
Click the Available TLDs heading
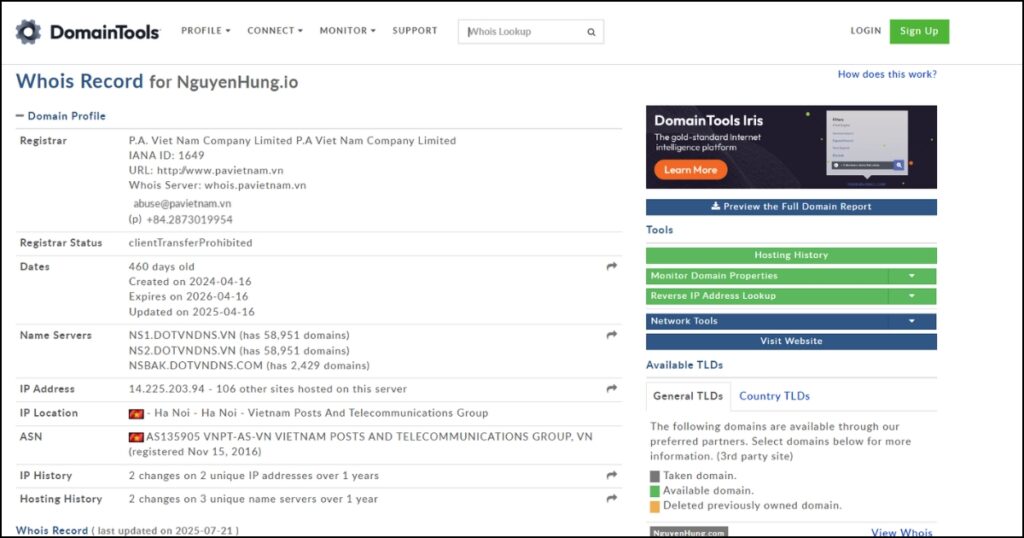pos(684,365)
